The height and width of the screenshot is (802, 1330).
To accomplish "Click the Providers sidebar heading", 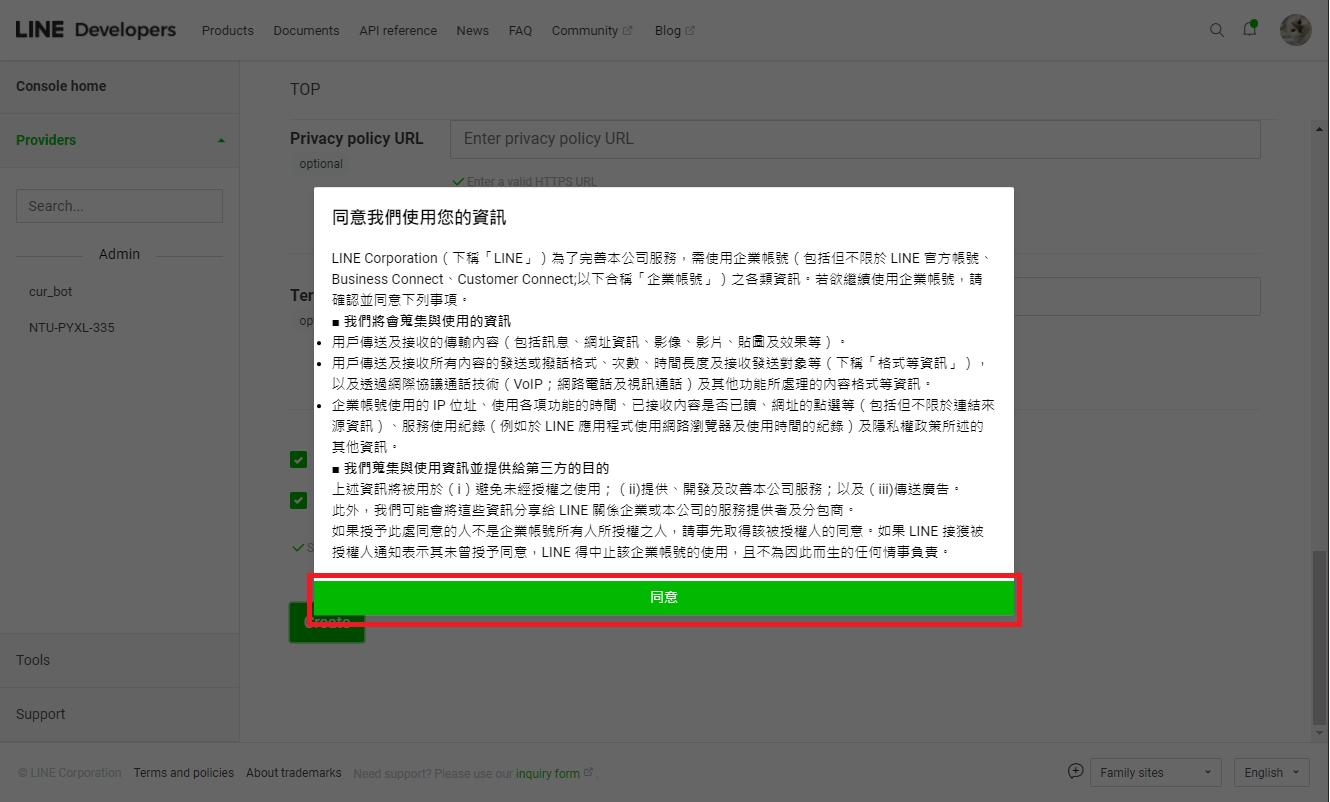I will (46, 140).
